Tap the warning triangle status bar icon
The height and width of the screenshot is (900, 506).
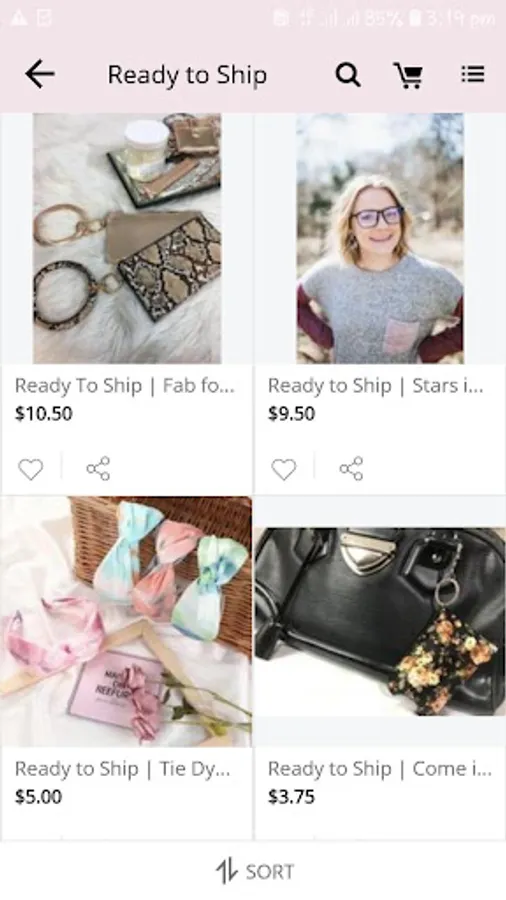coord(18,18)
